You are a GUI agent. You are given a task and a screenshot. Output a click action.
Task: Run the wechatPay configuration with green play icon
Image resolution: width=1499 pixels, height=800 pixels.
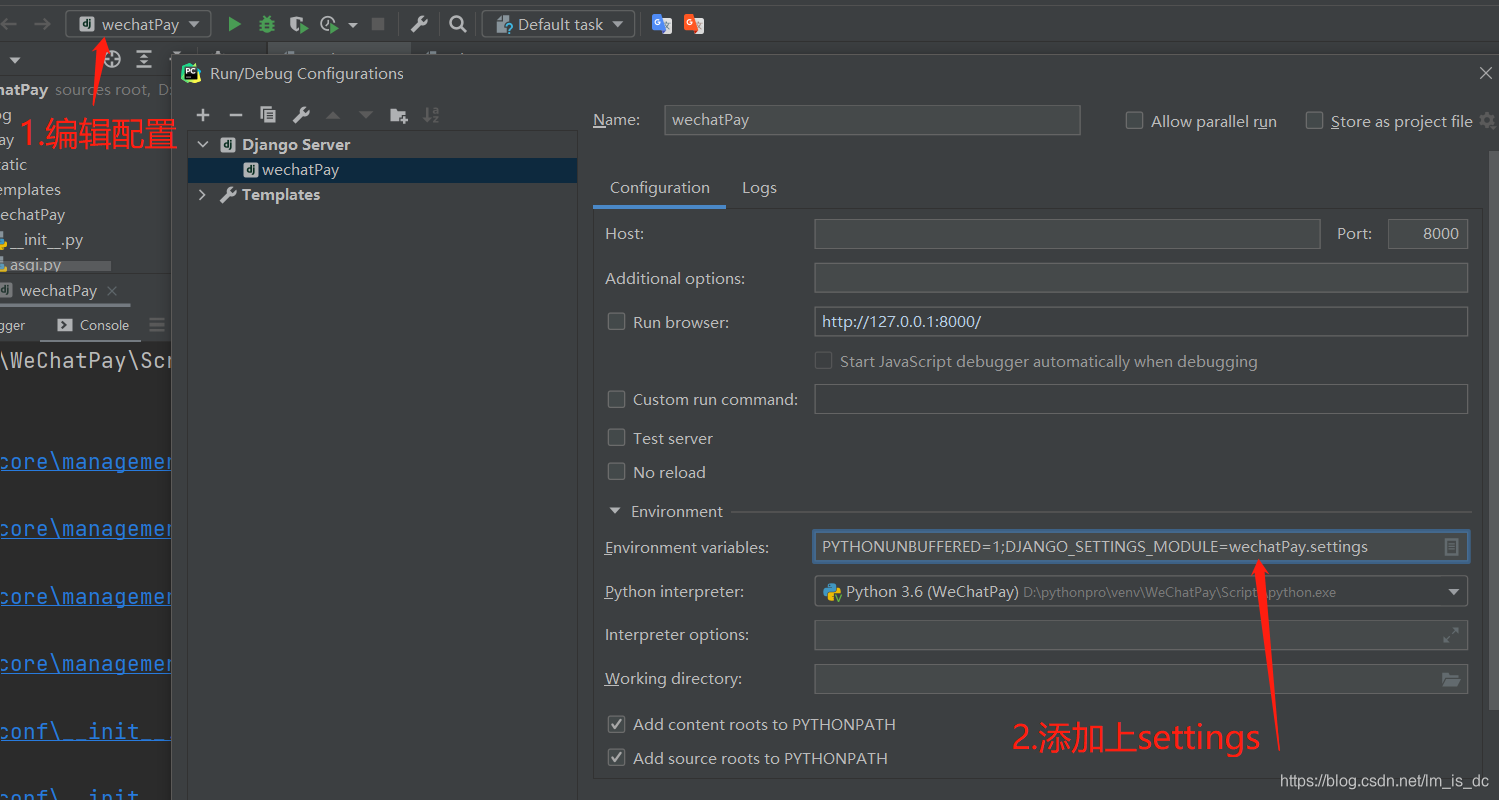234,24
